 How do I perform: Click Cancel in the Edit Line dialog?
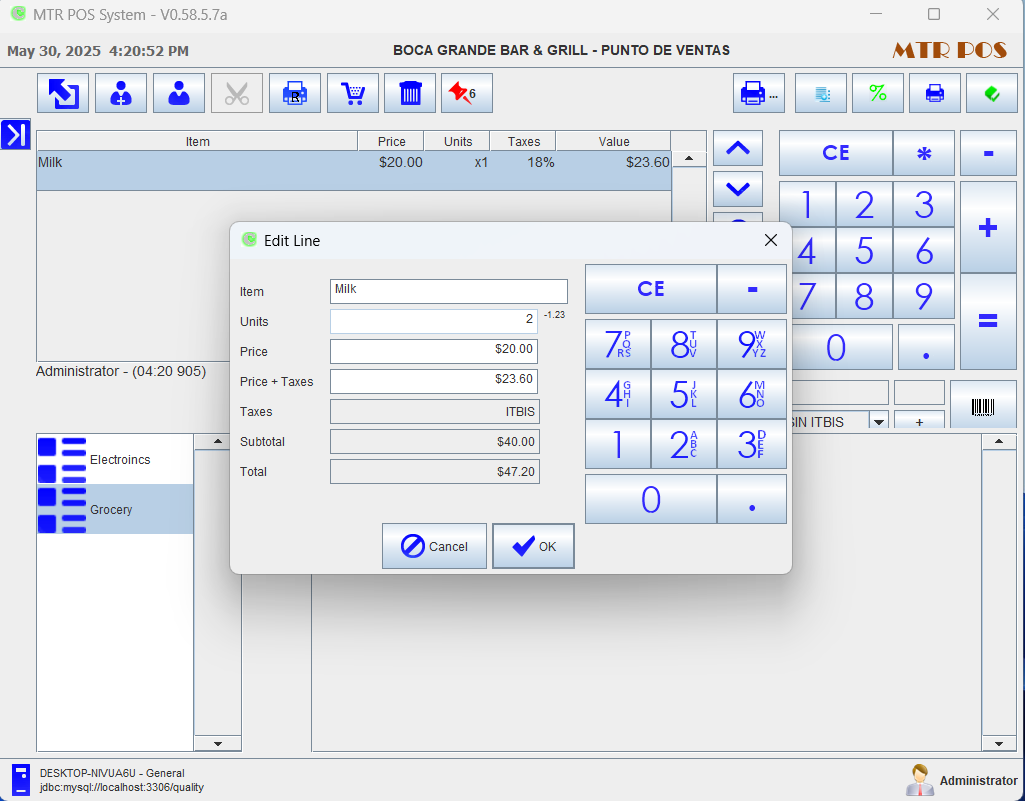click(434, 546)
